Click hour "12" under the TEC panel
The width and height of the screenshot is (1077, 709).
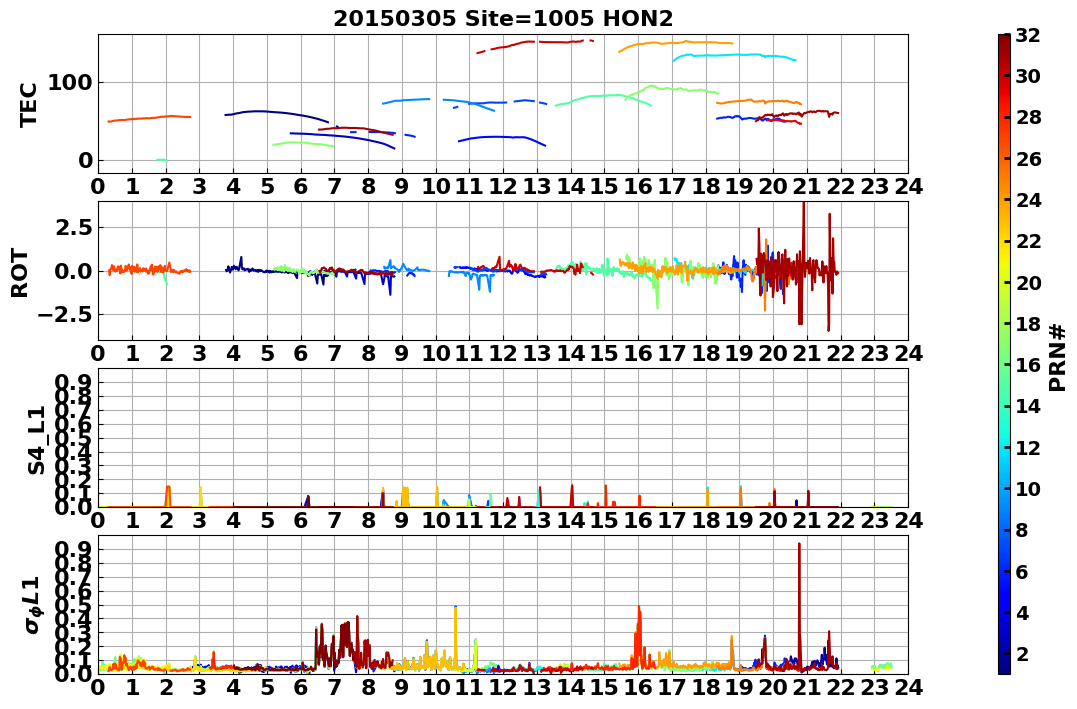(503, 186)
